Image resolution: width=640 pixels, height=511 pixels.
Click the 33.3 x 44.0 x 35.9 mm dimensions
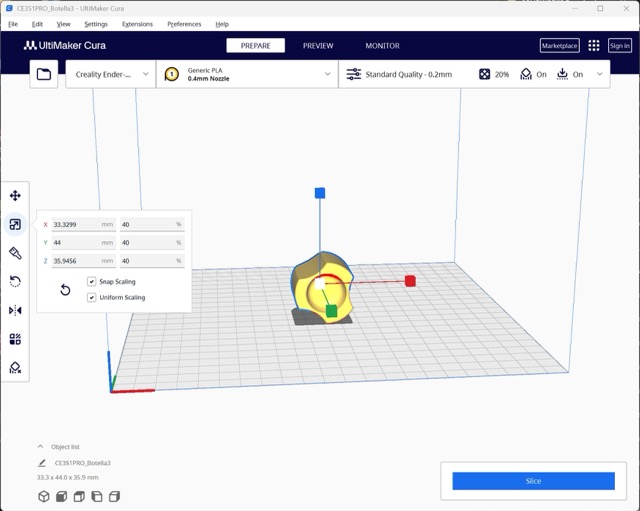68,477
